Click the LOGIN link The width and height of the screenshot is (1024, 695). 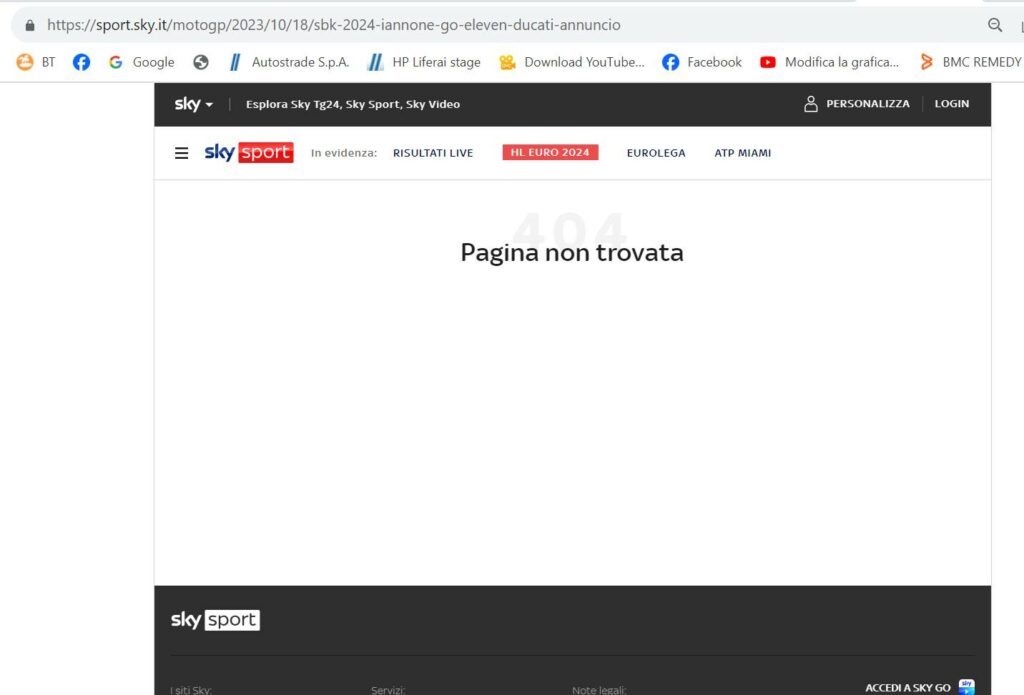click(951, 104)
